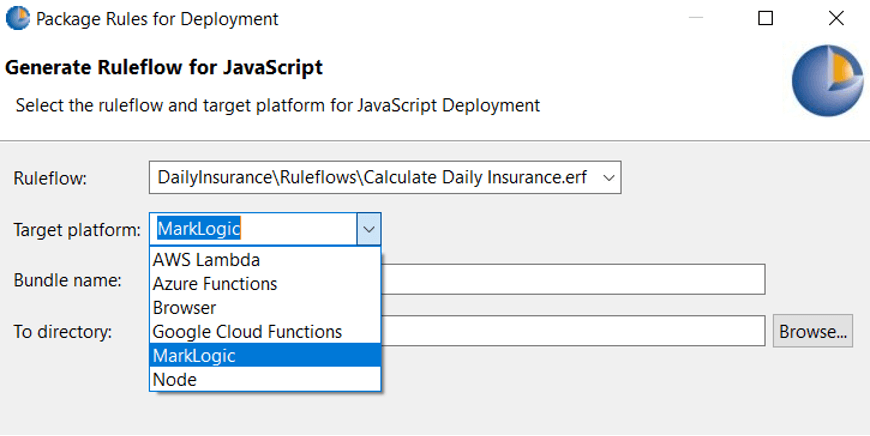Click the Generate Ruleflow for JavaScript heading
The width and height of the screenshot is (870, 436).
[x=164, y=68]
